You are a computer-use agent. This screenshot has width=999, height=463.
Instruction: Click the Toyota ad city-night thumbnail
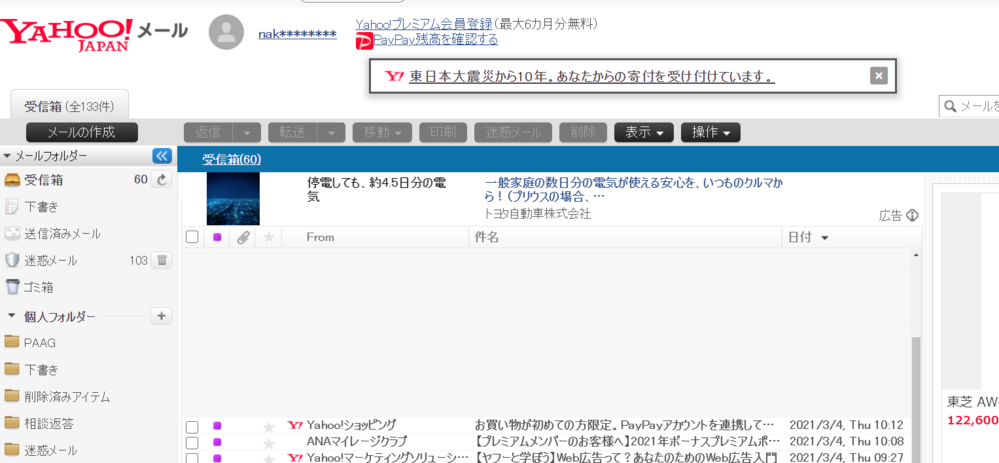233,198
